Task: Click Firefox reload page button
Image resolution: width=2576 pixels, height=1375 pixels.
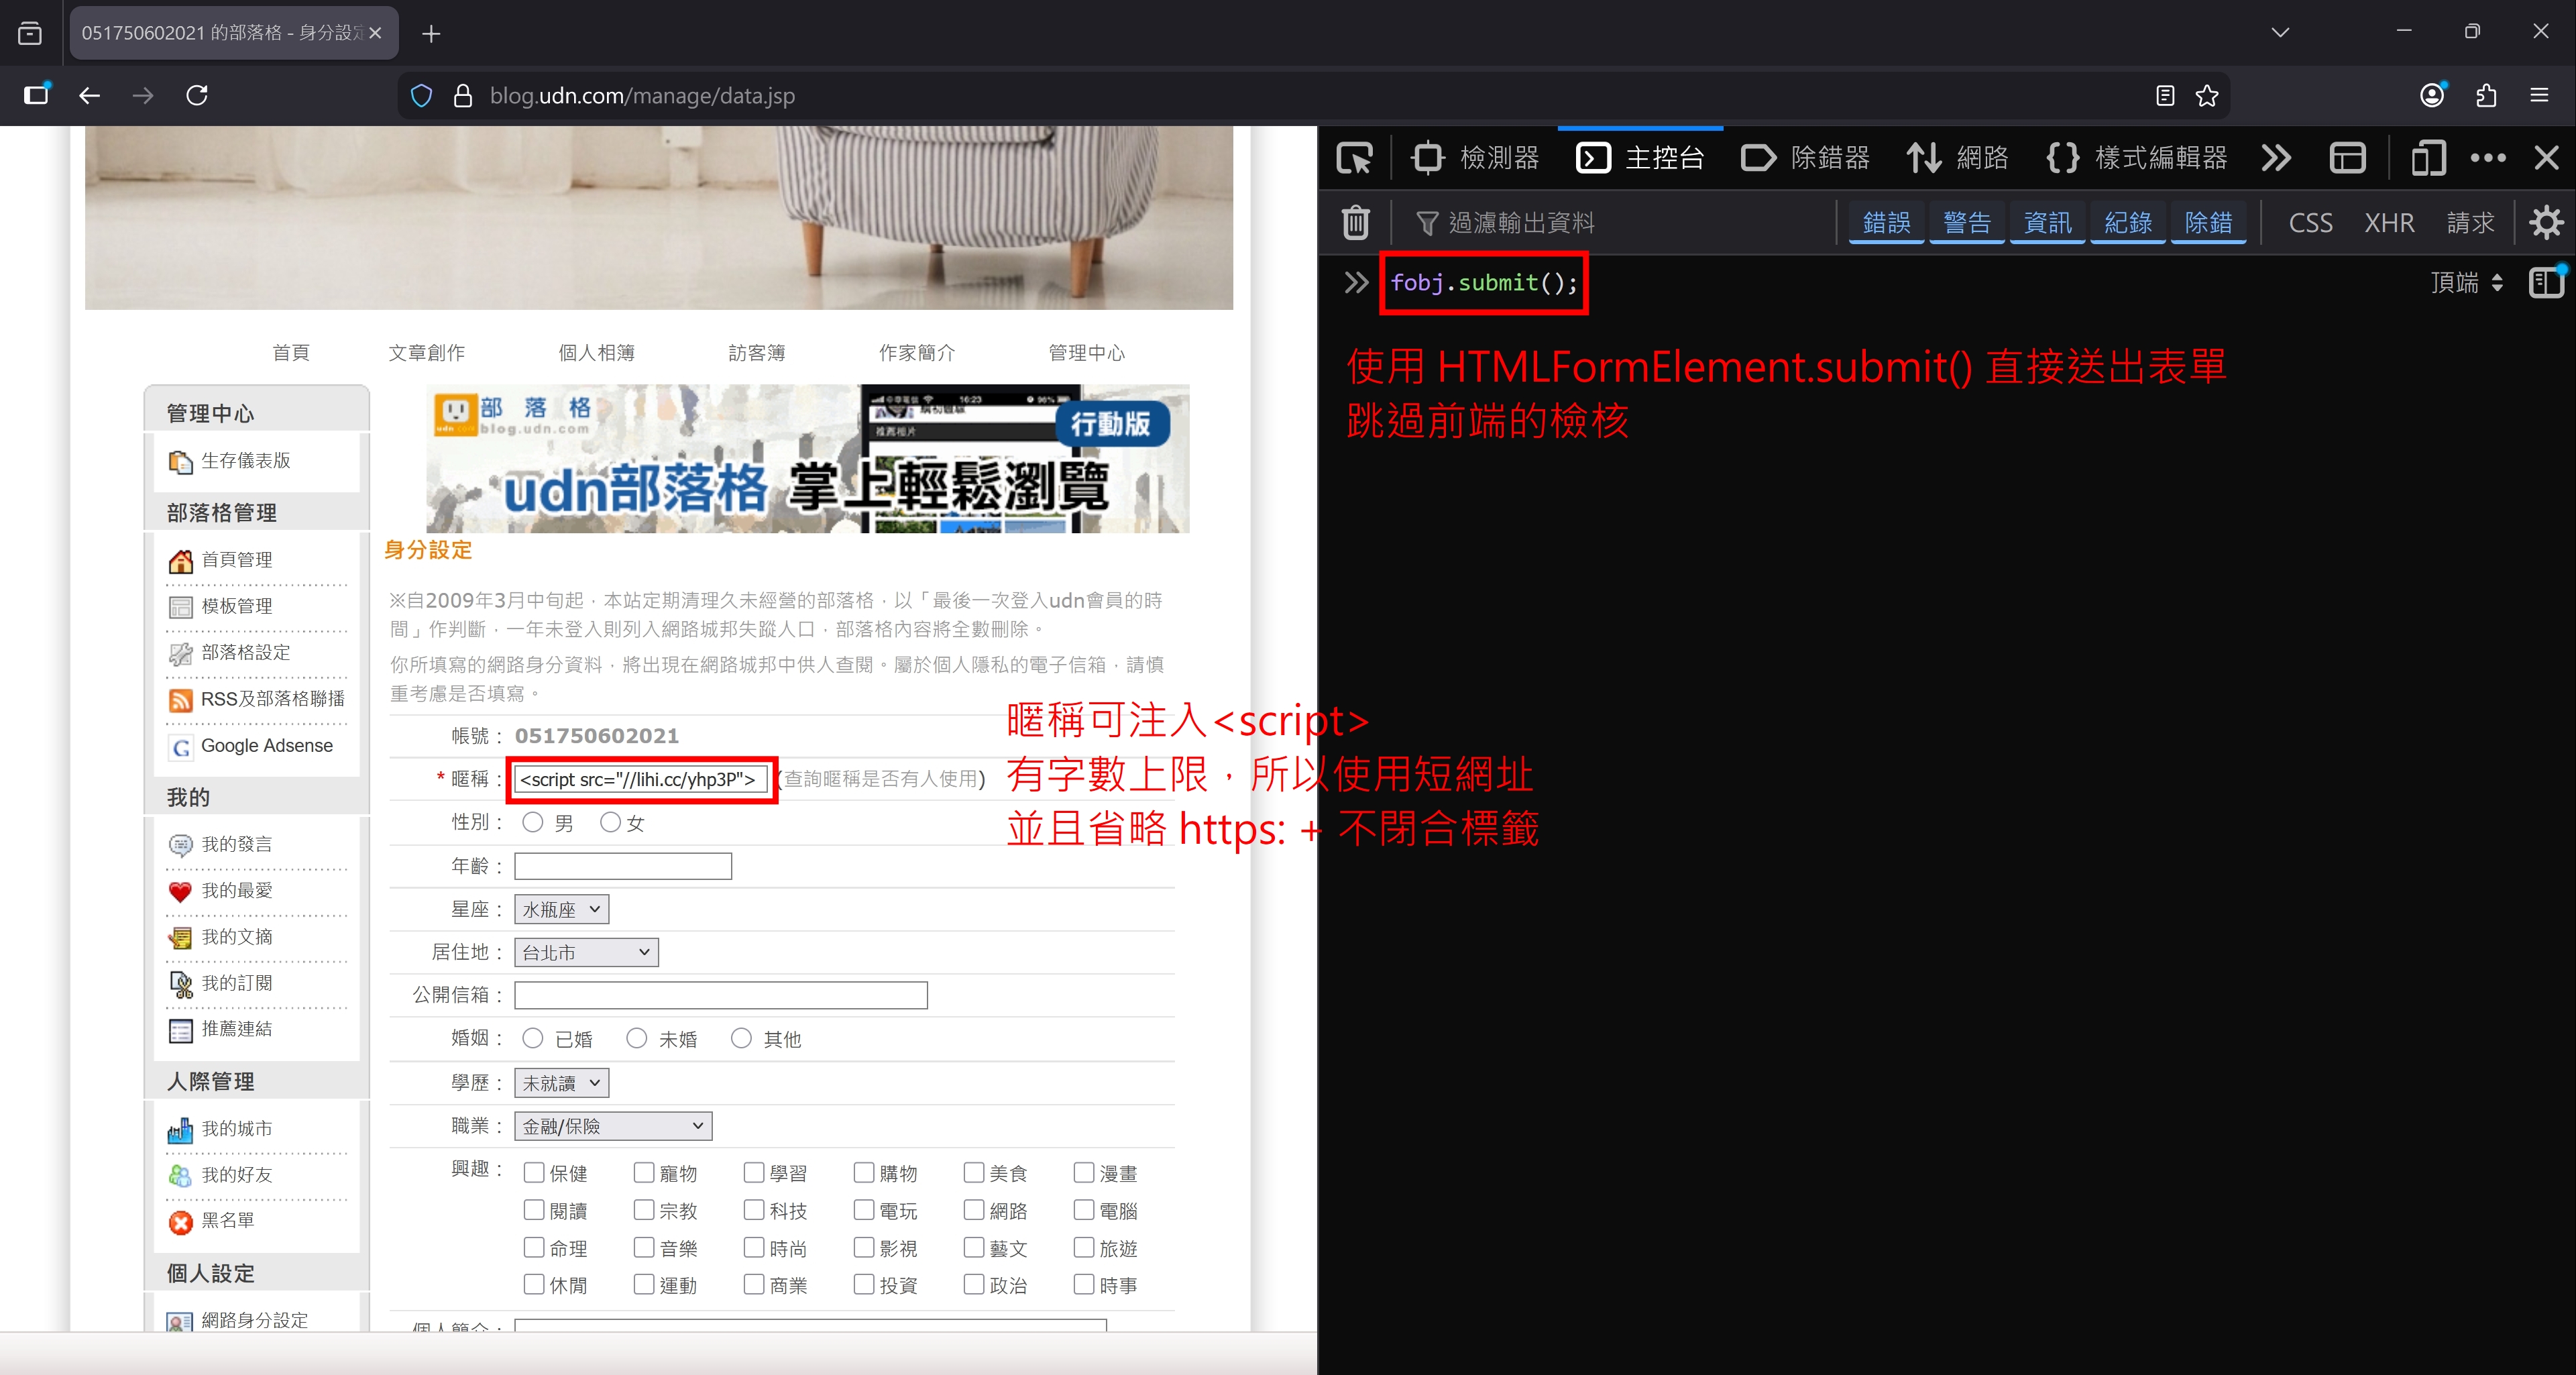Action: point(197,95)
